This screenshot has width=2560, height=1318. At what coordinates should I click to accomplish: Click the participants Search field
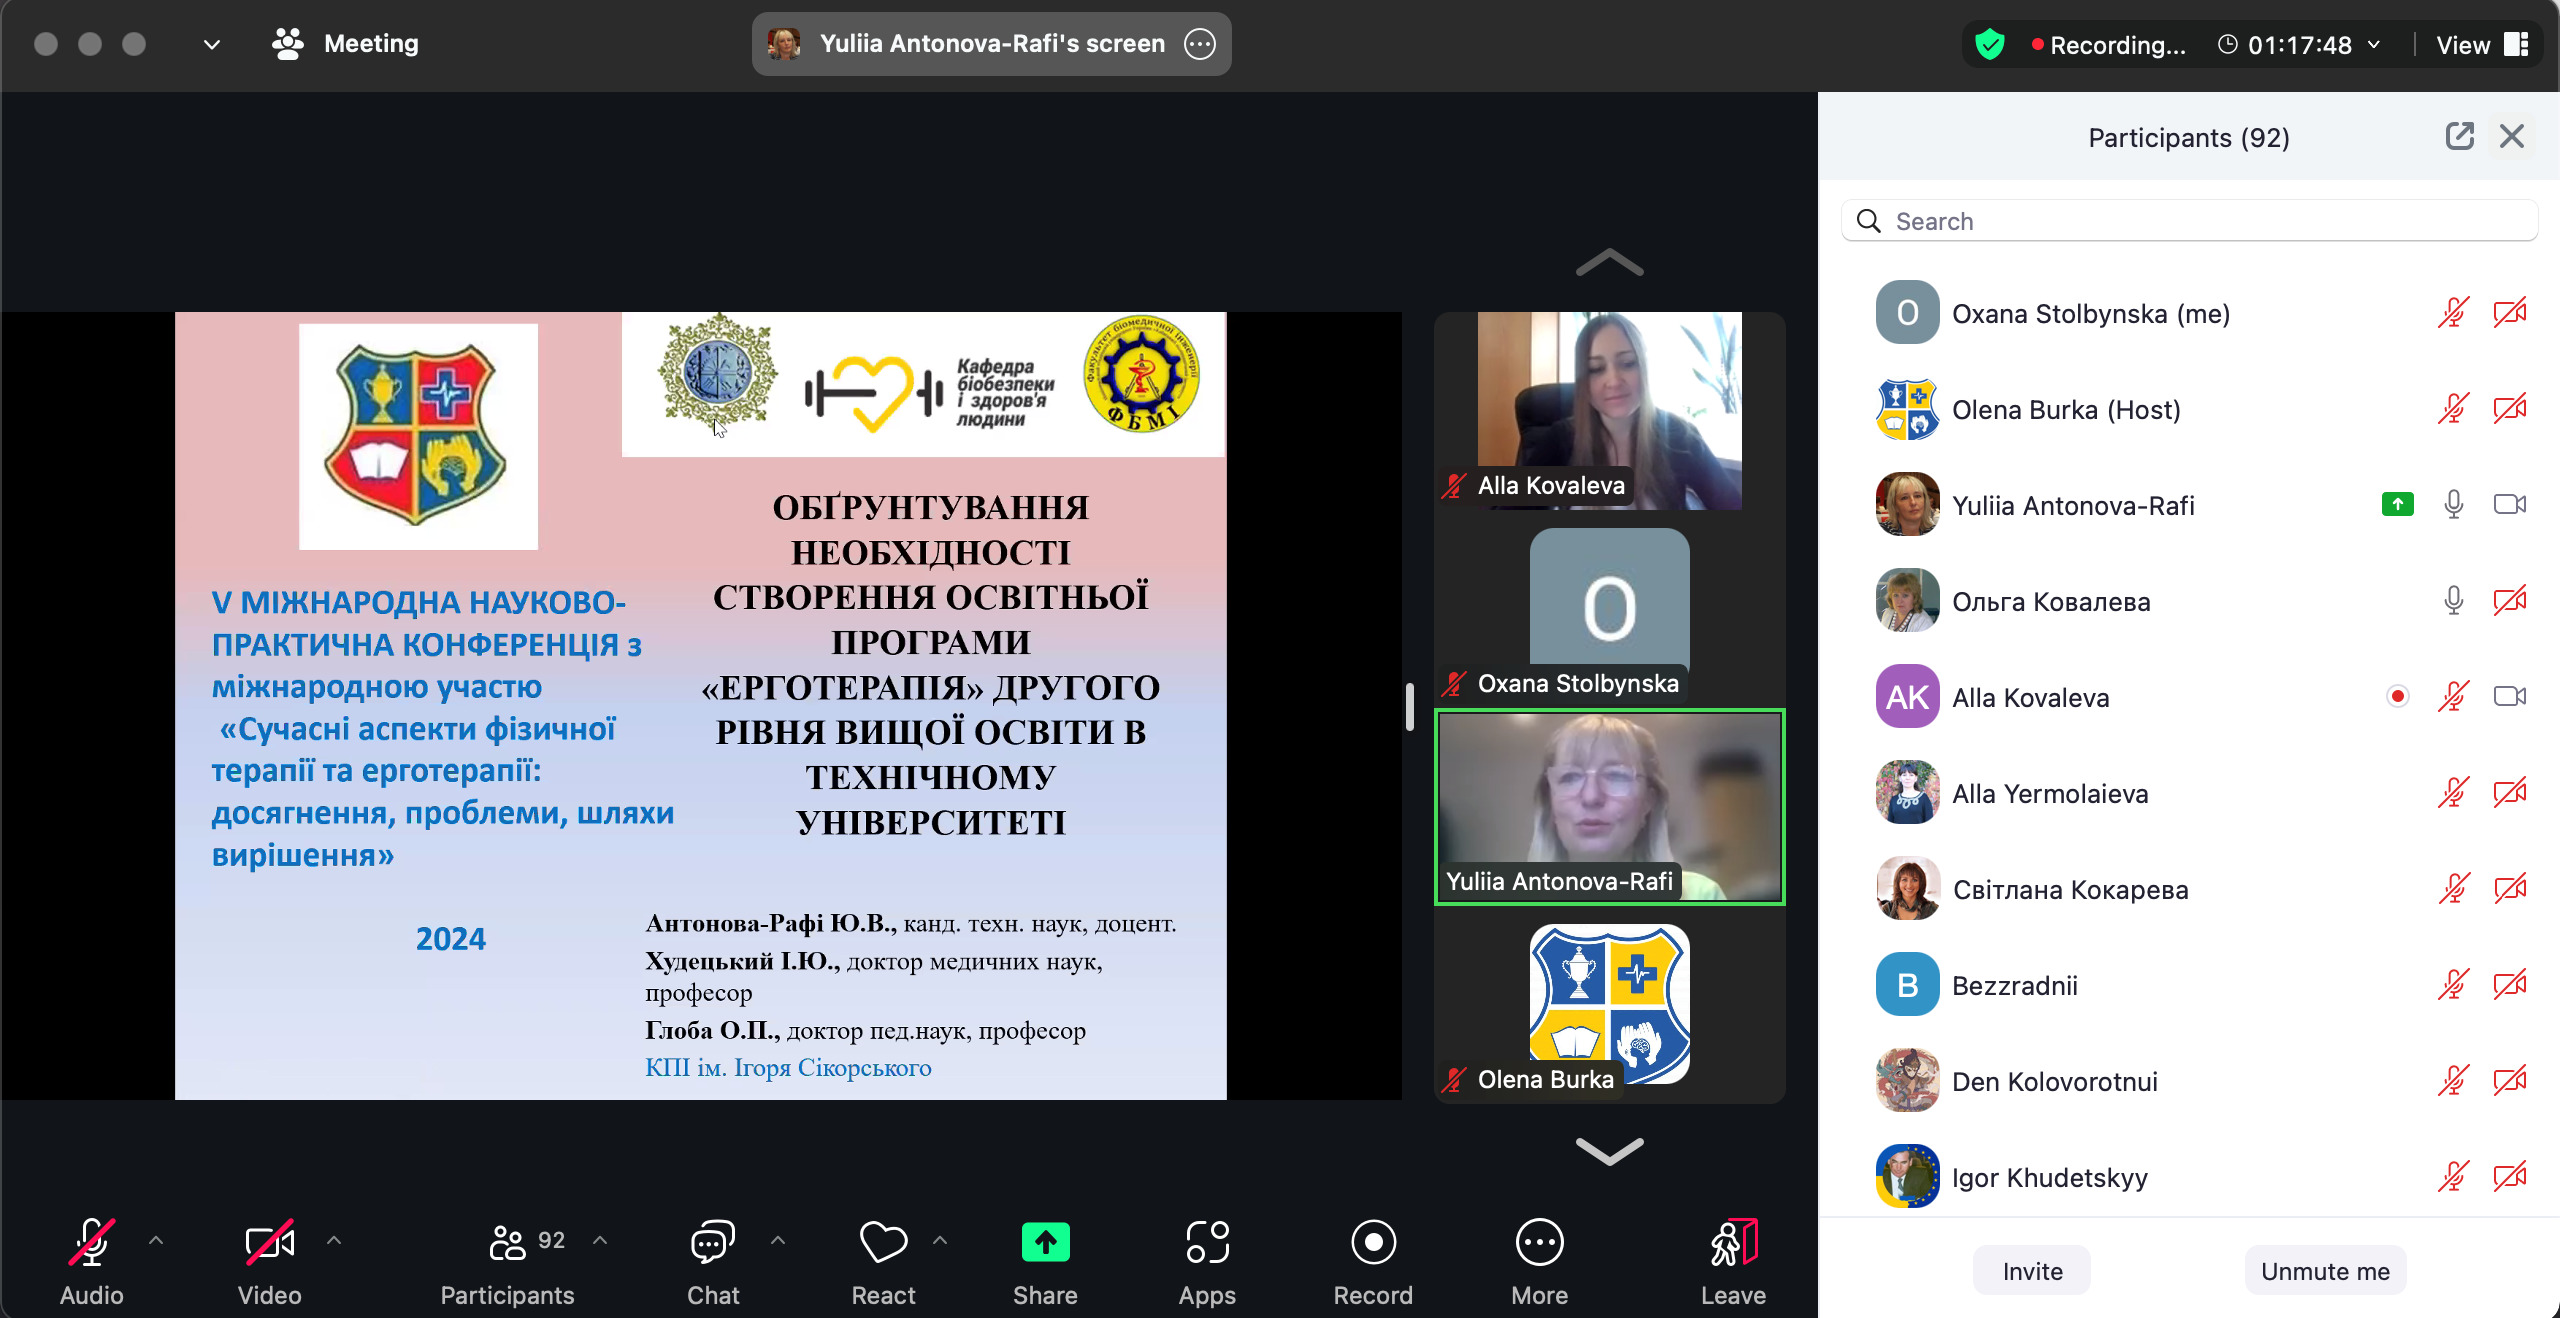pos(2190,221)
